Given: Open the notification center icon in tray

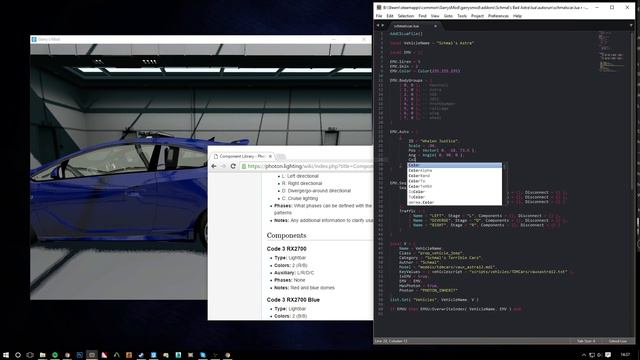Looking at the screenshot, I should pyautogui.click(x=608, y=355).
